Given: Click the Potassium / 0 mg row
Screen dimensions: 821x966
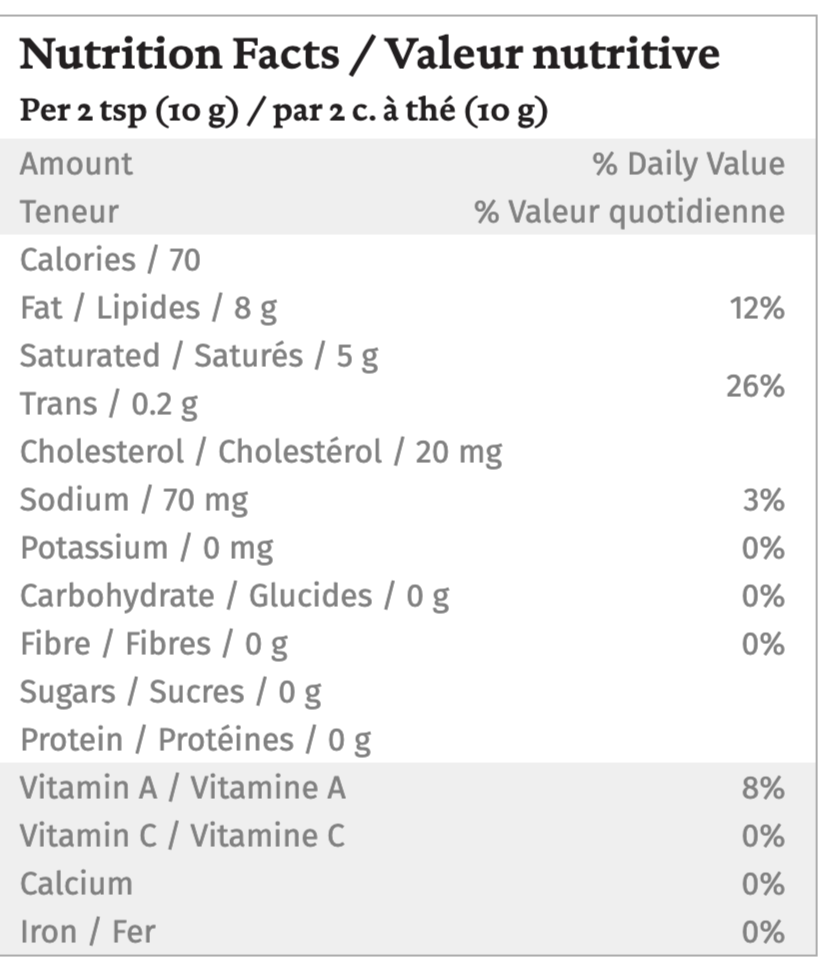Looking at the screenshot, I should (146, 548).
